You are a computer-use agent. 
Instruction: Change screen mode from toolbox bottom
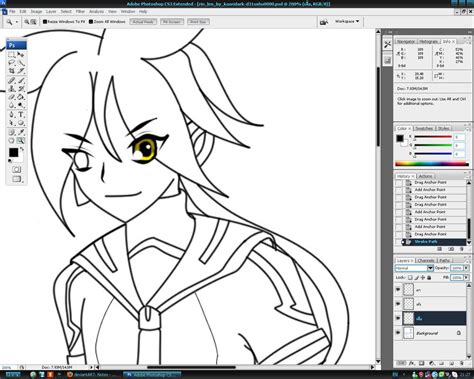tap(16, 179)
